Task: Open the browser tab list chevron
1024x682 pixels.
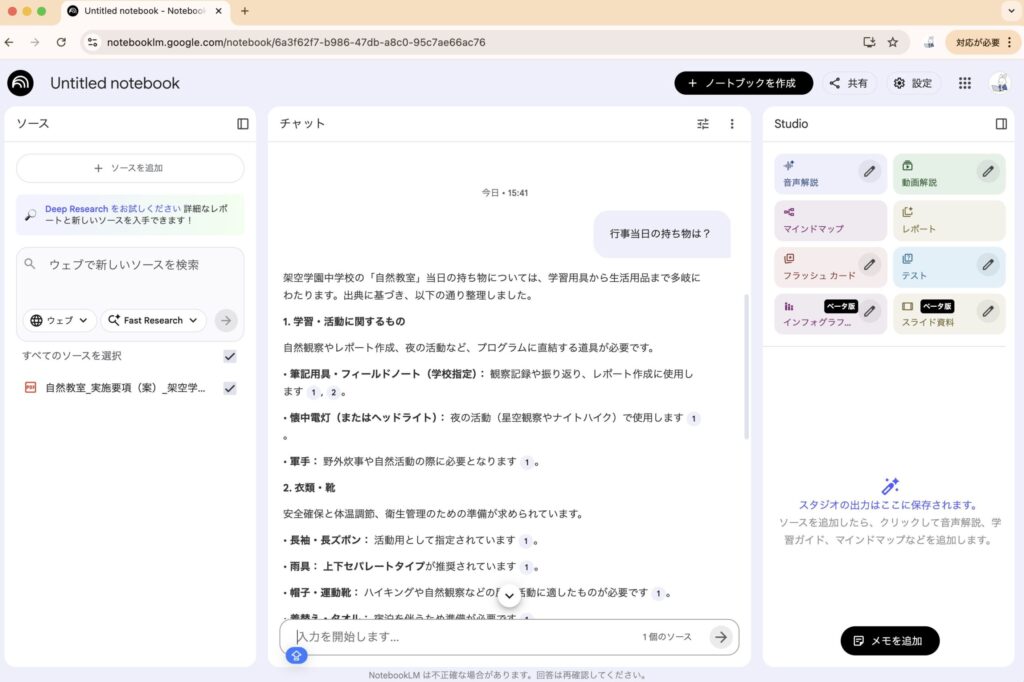Action: 1007,11
